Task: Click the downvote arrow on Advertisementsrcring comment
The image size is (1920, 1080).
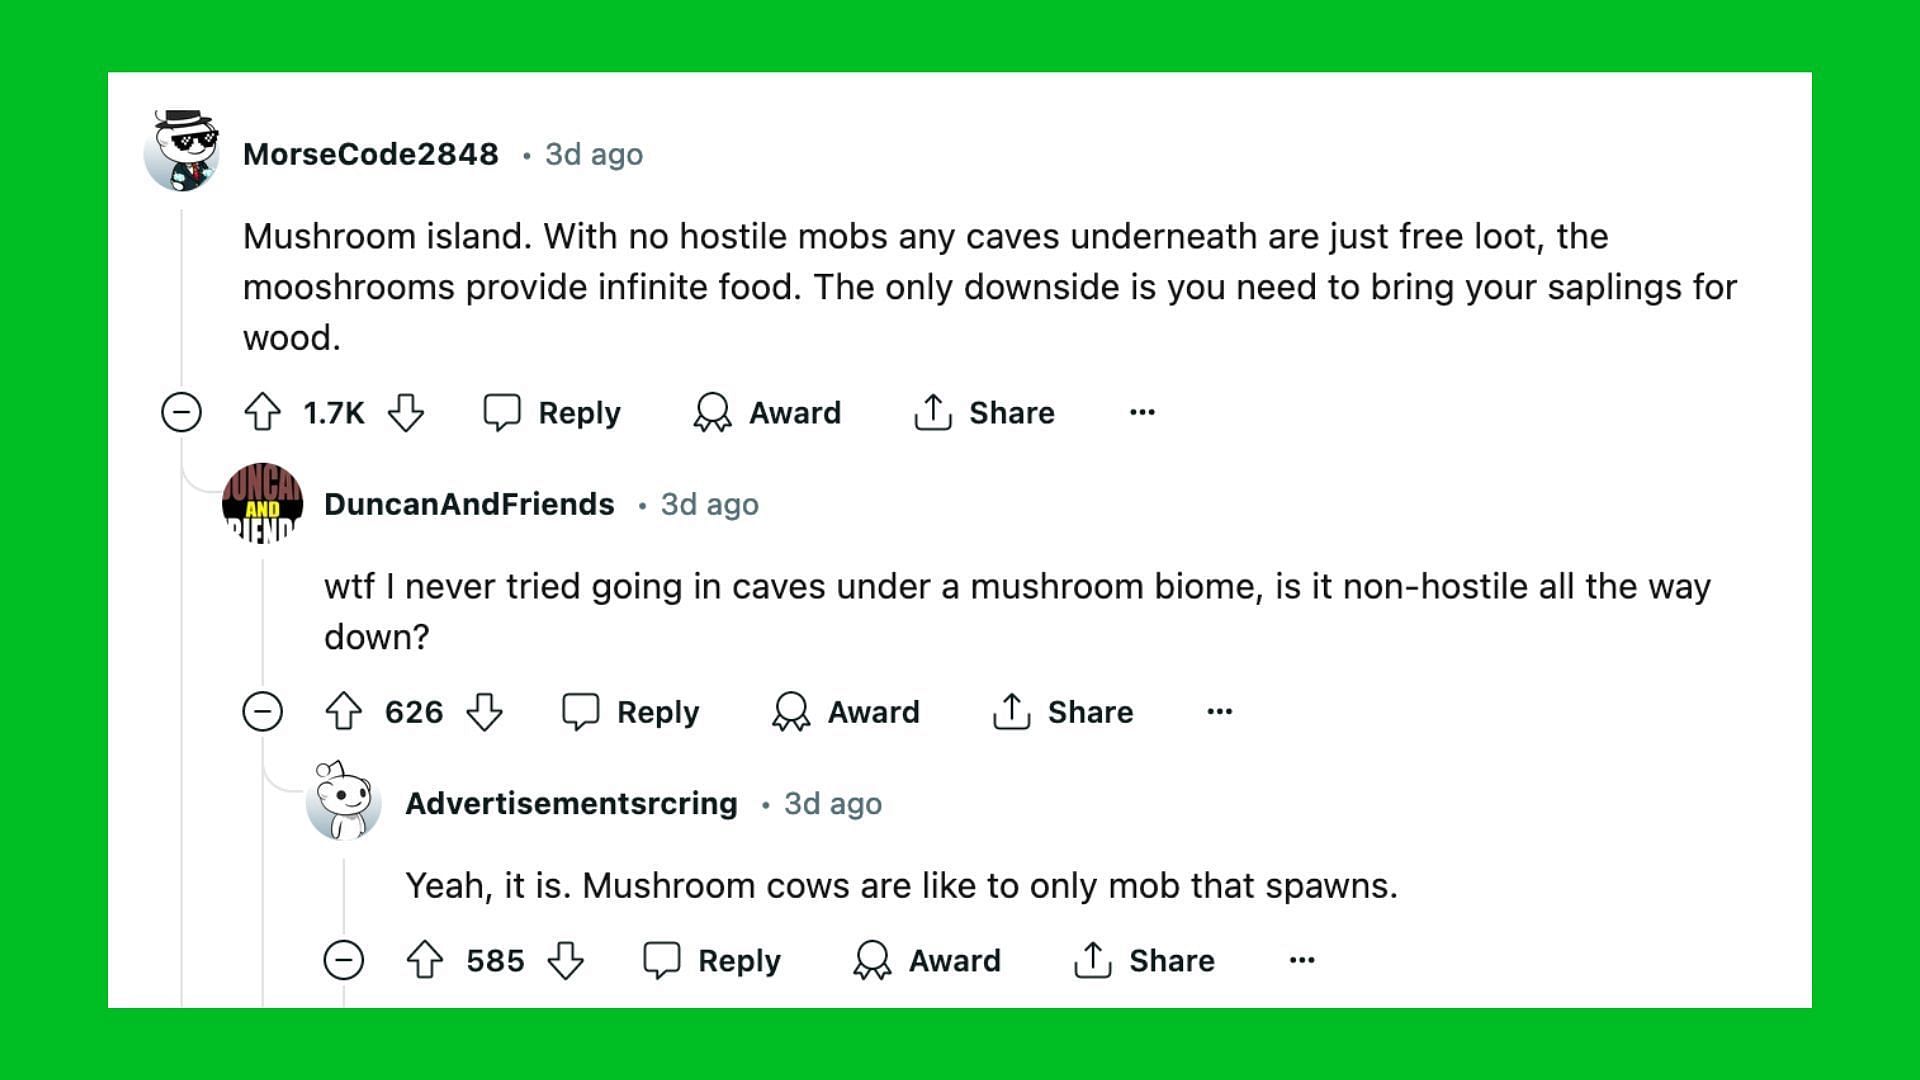Action: click(567, 959)
